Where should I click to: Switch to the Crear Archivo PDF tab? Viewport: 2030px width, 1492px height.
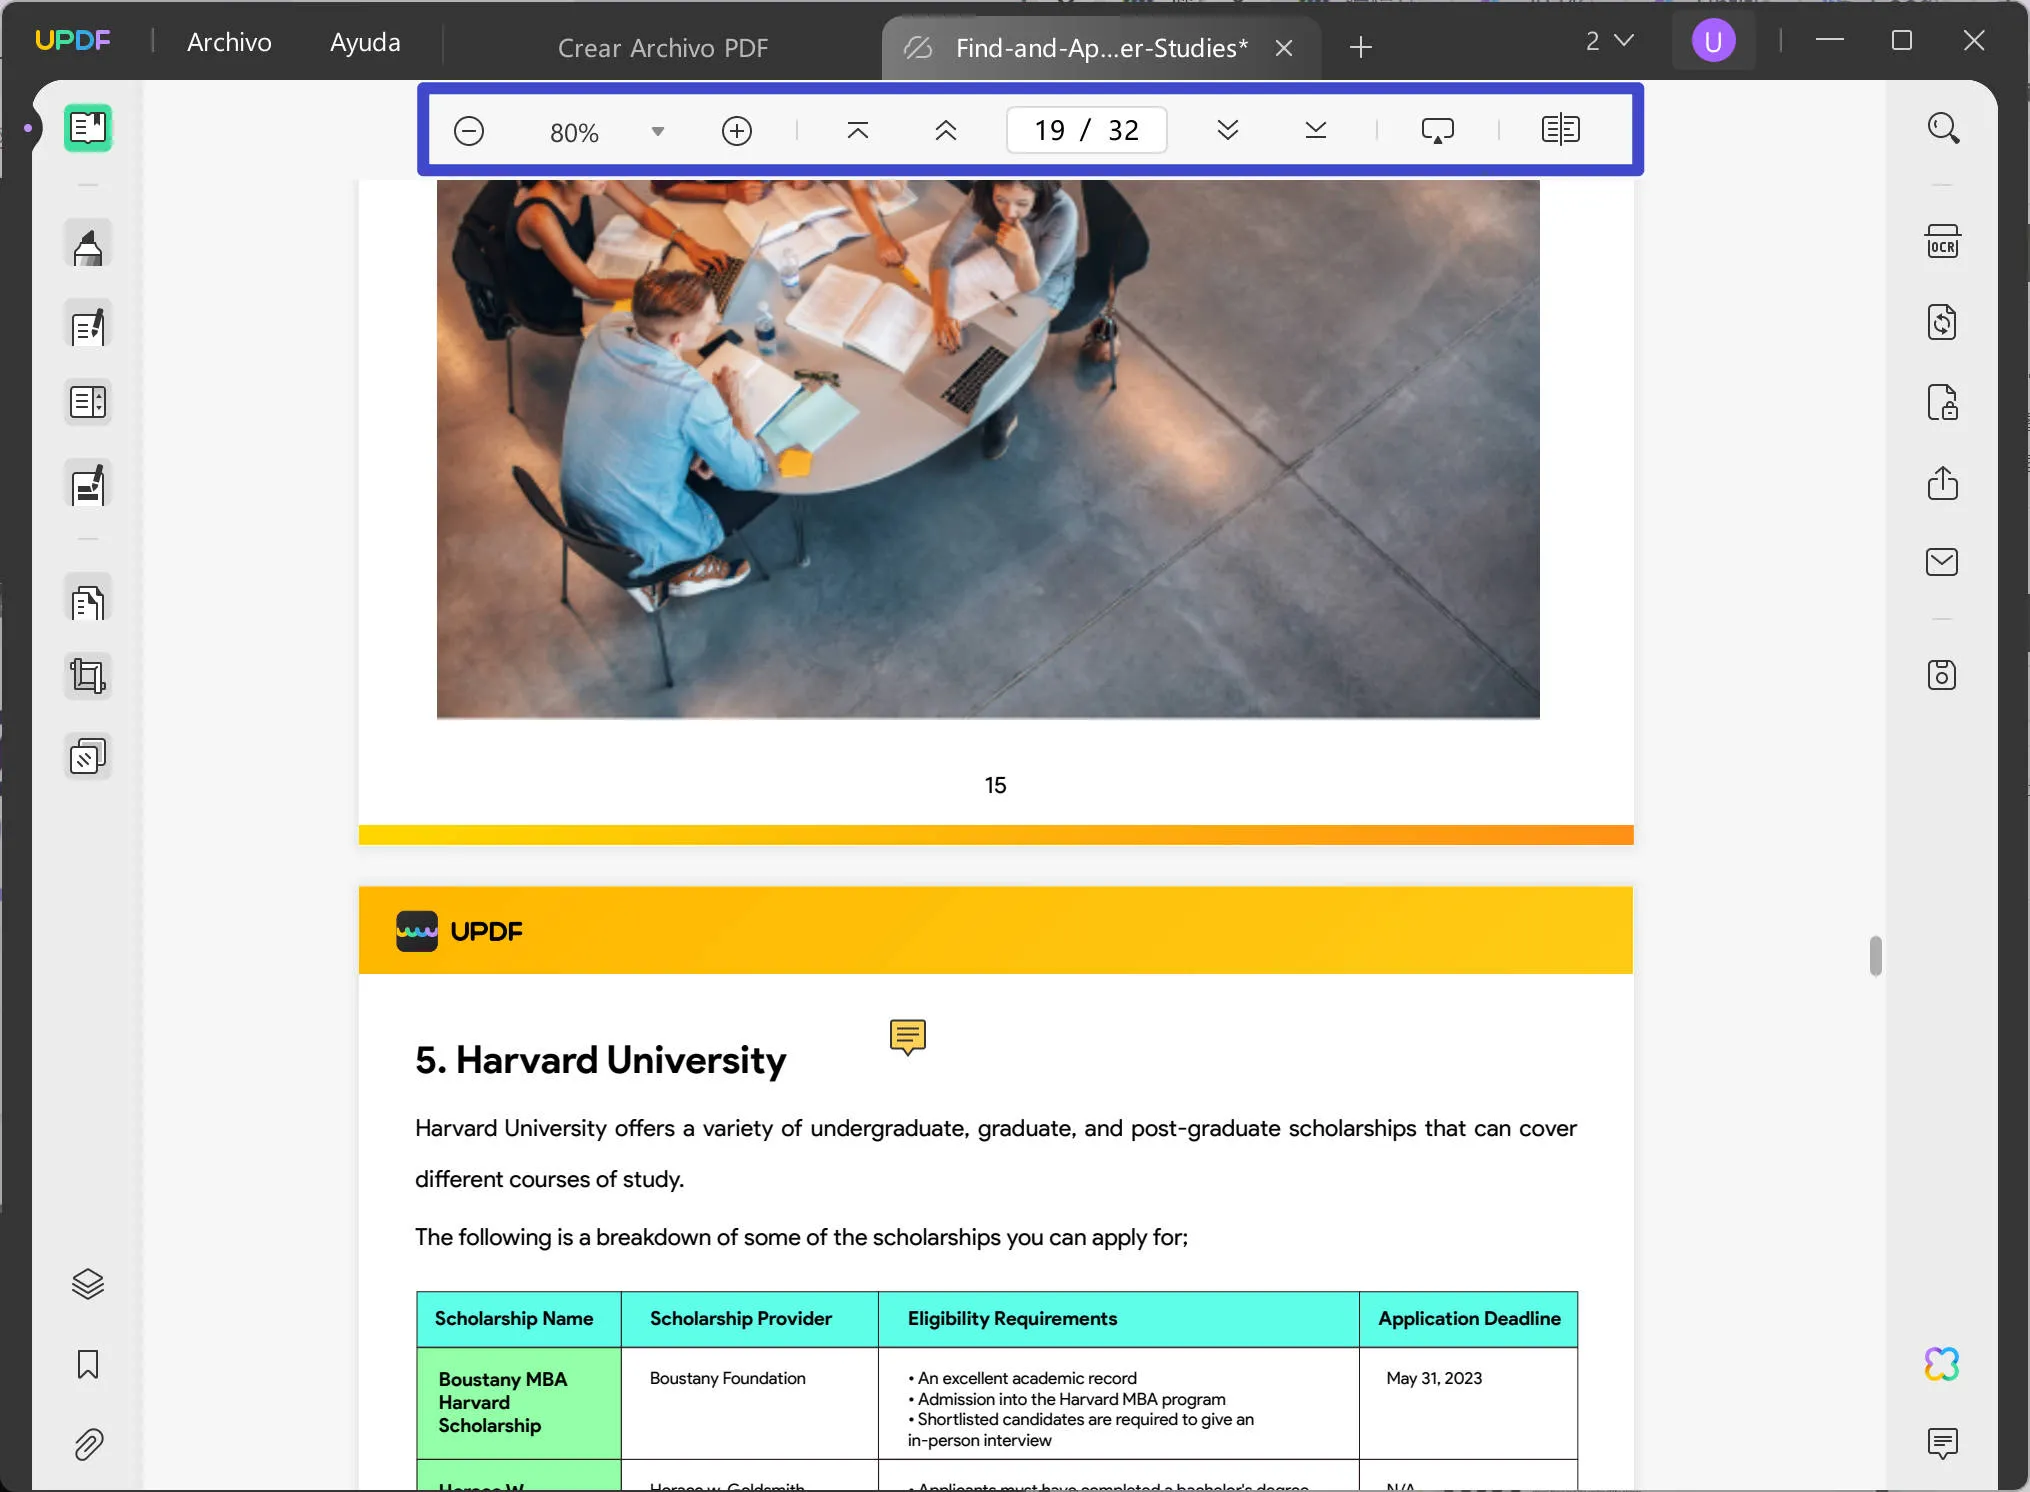click(662, 48)
